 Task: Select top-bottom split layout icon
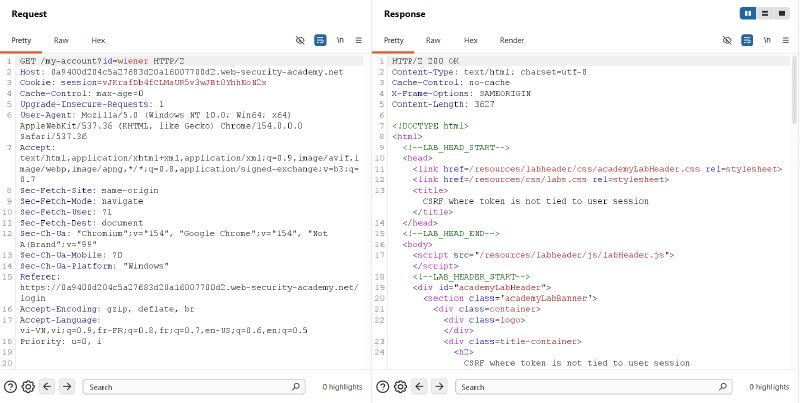pos(765,14)
